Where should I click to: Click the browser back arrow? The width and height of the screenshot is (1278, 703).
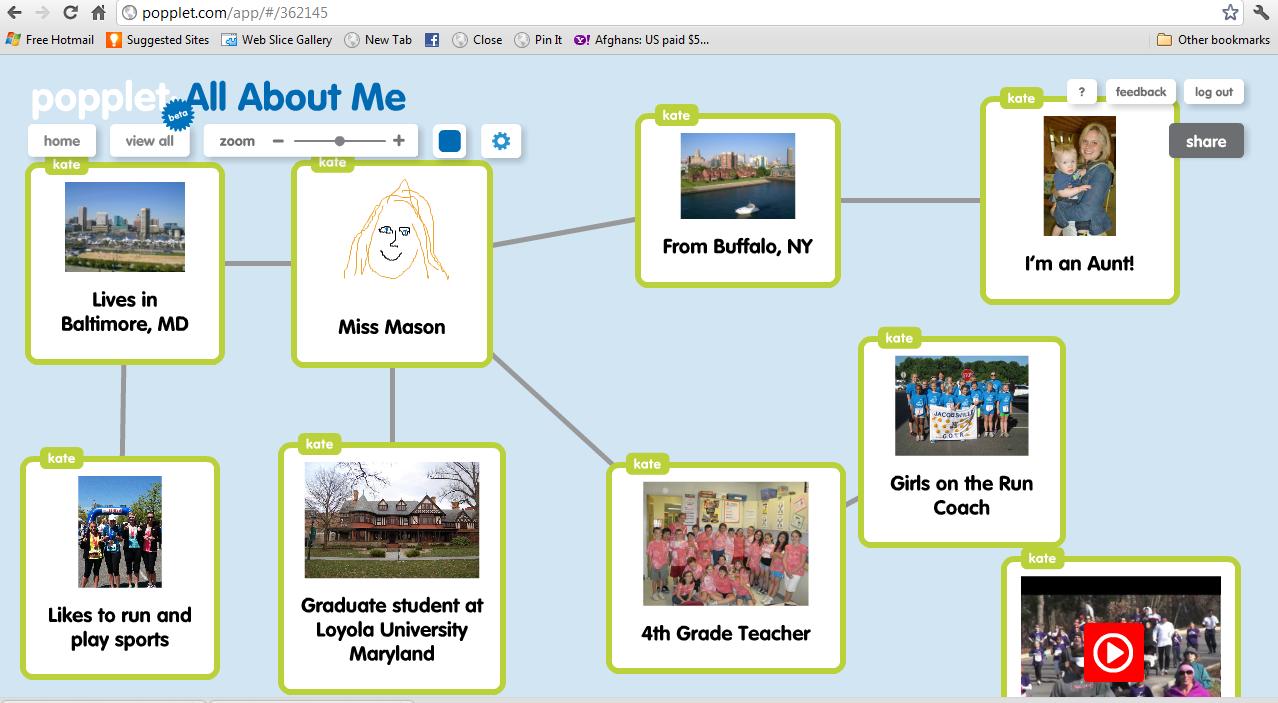[x=17, y=14]
